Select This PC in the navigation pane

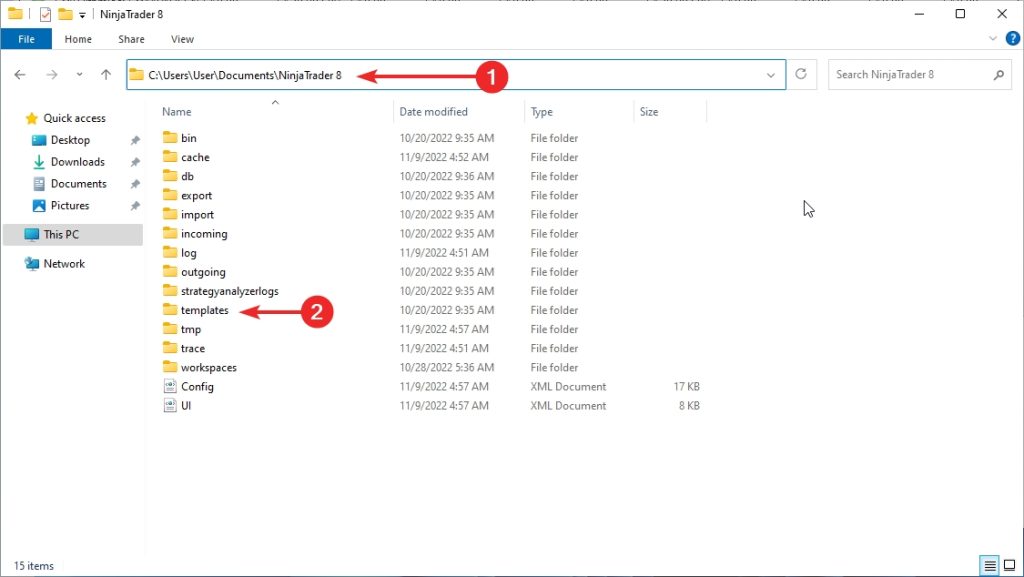60,235
